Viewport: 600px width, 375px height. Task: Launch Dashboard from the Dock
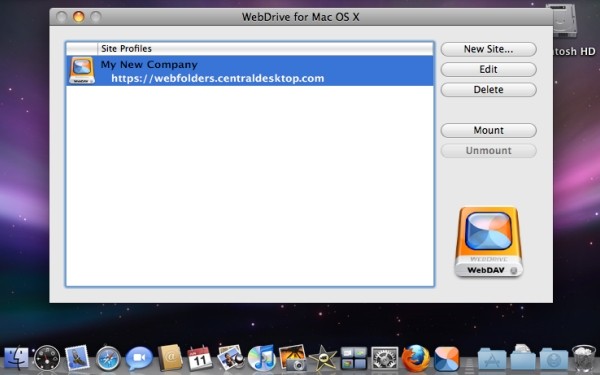[x=47, y=358]
